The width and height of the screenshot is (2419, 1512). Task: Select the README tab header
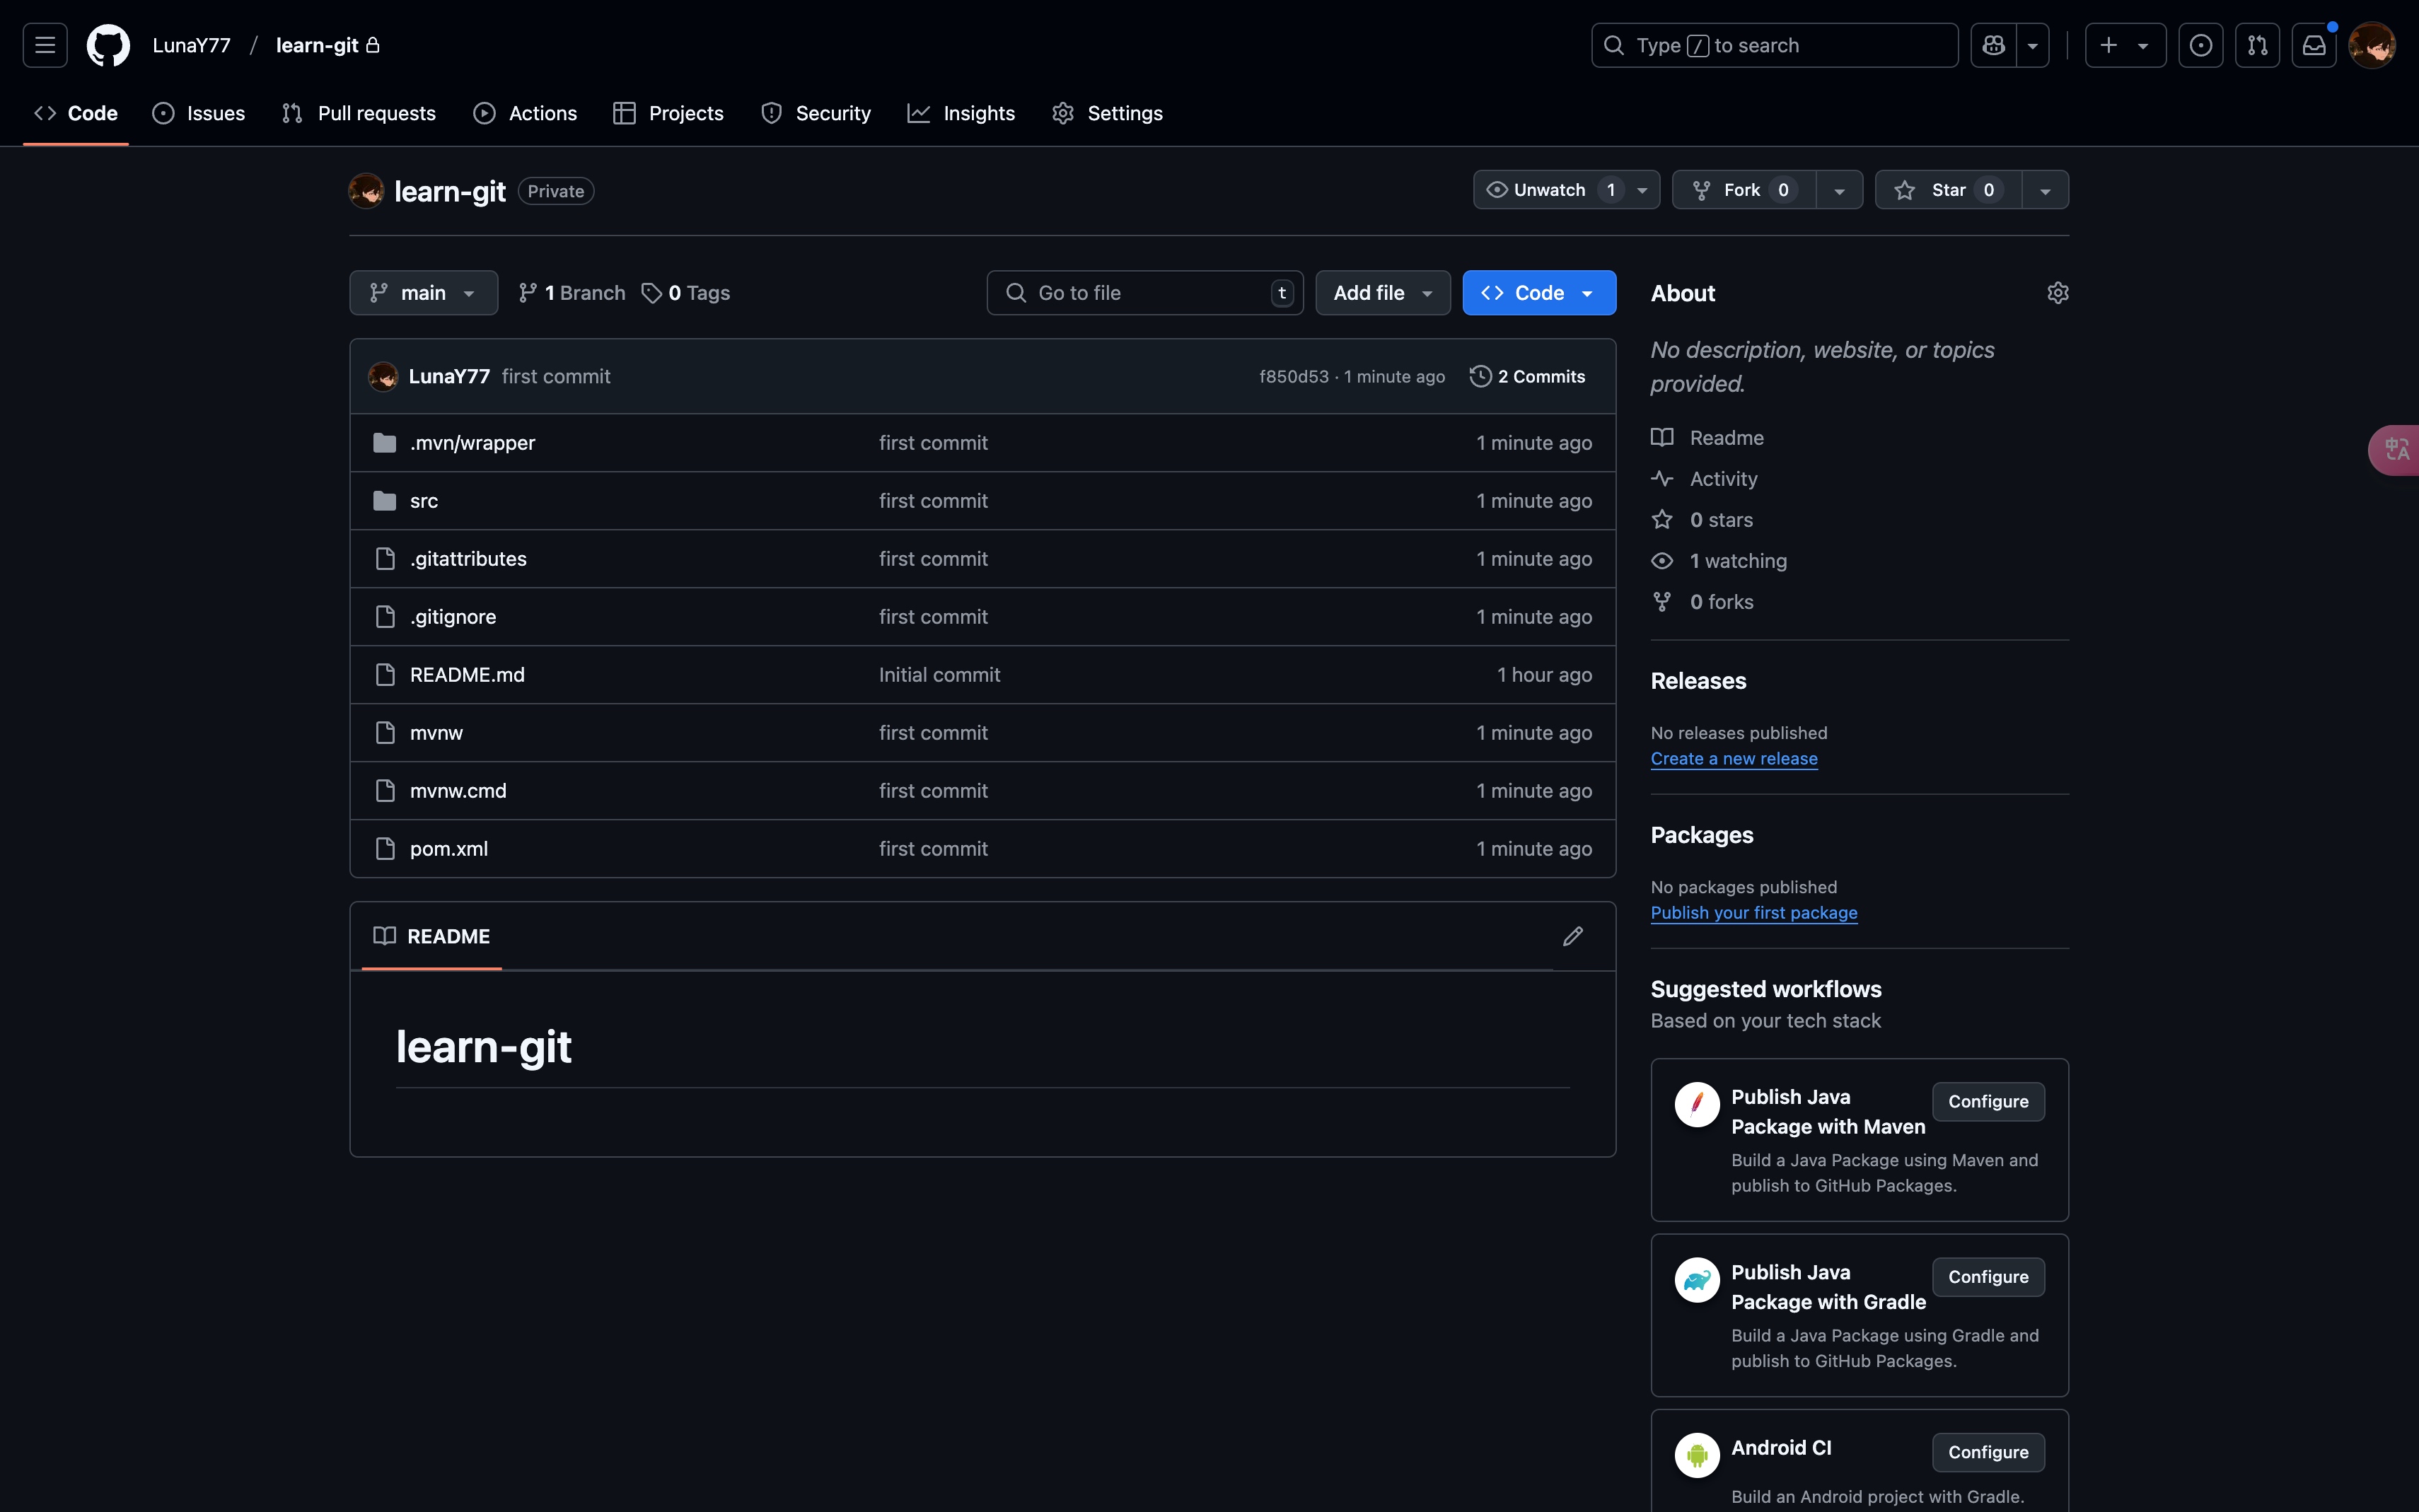click(432, 936)
